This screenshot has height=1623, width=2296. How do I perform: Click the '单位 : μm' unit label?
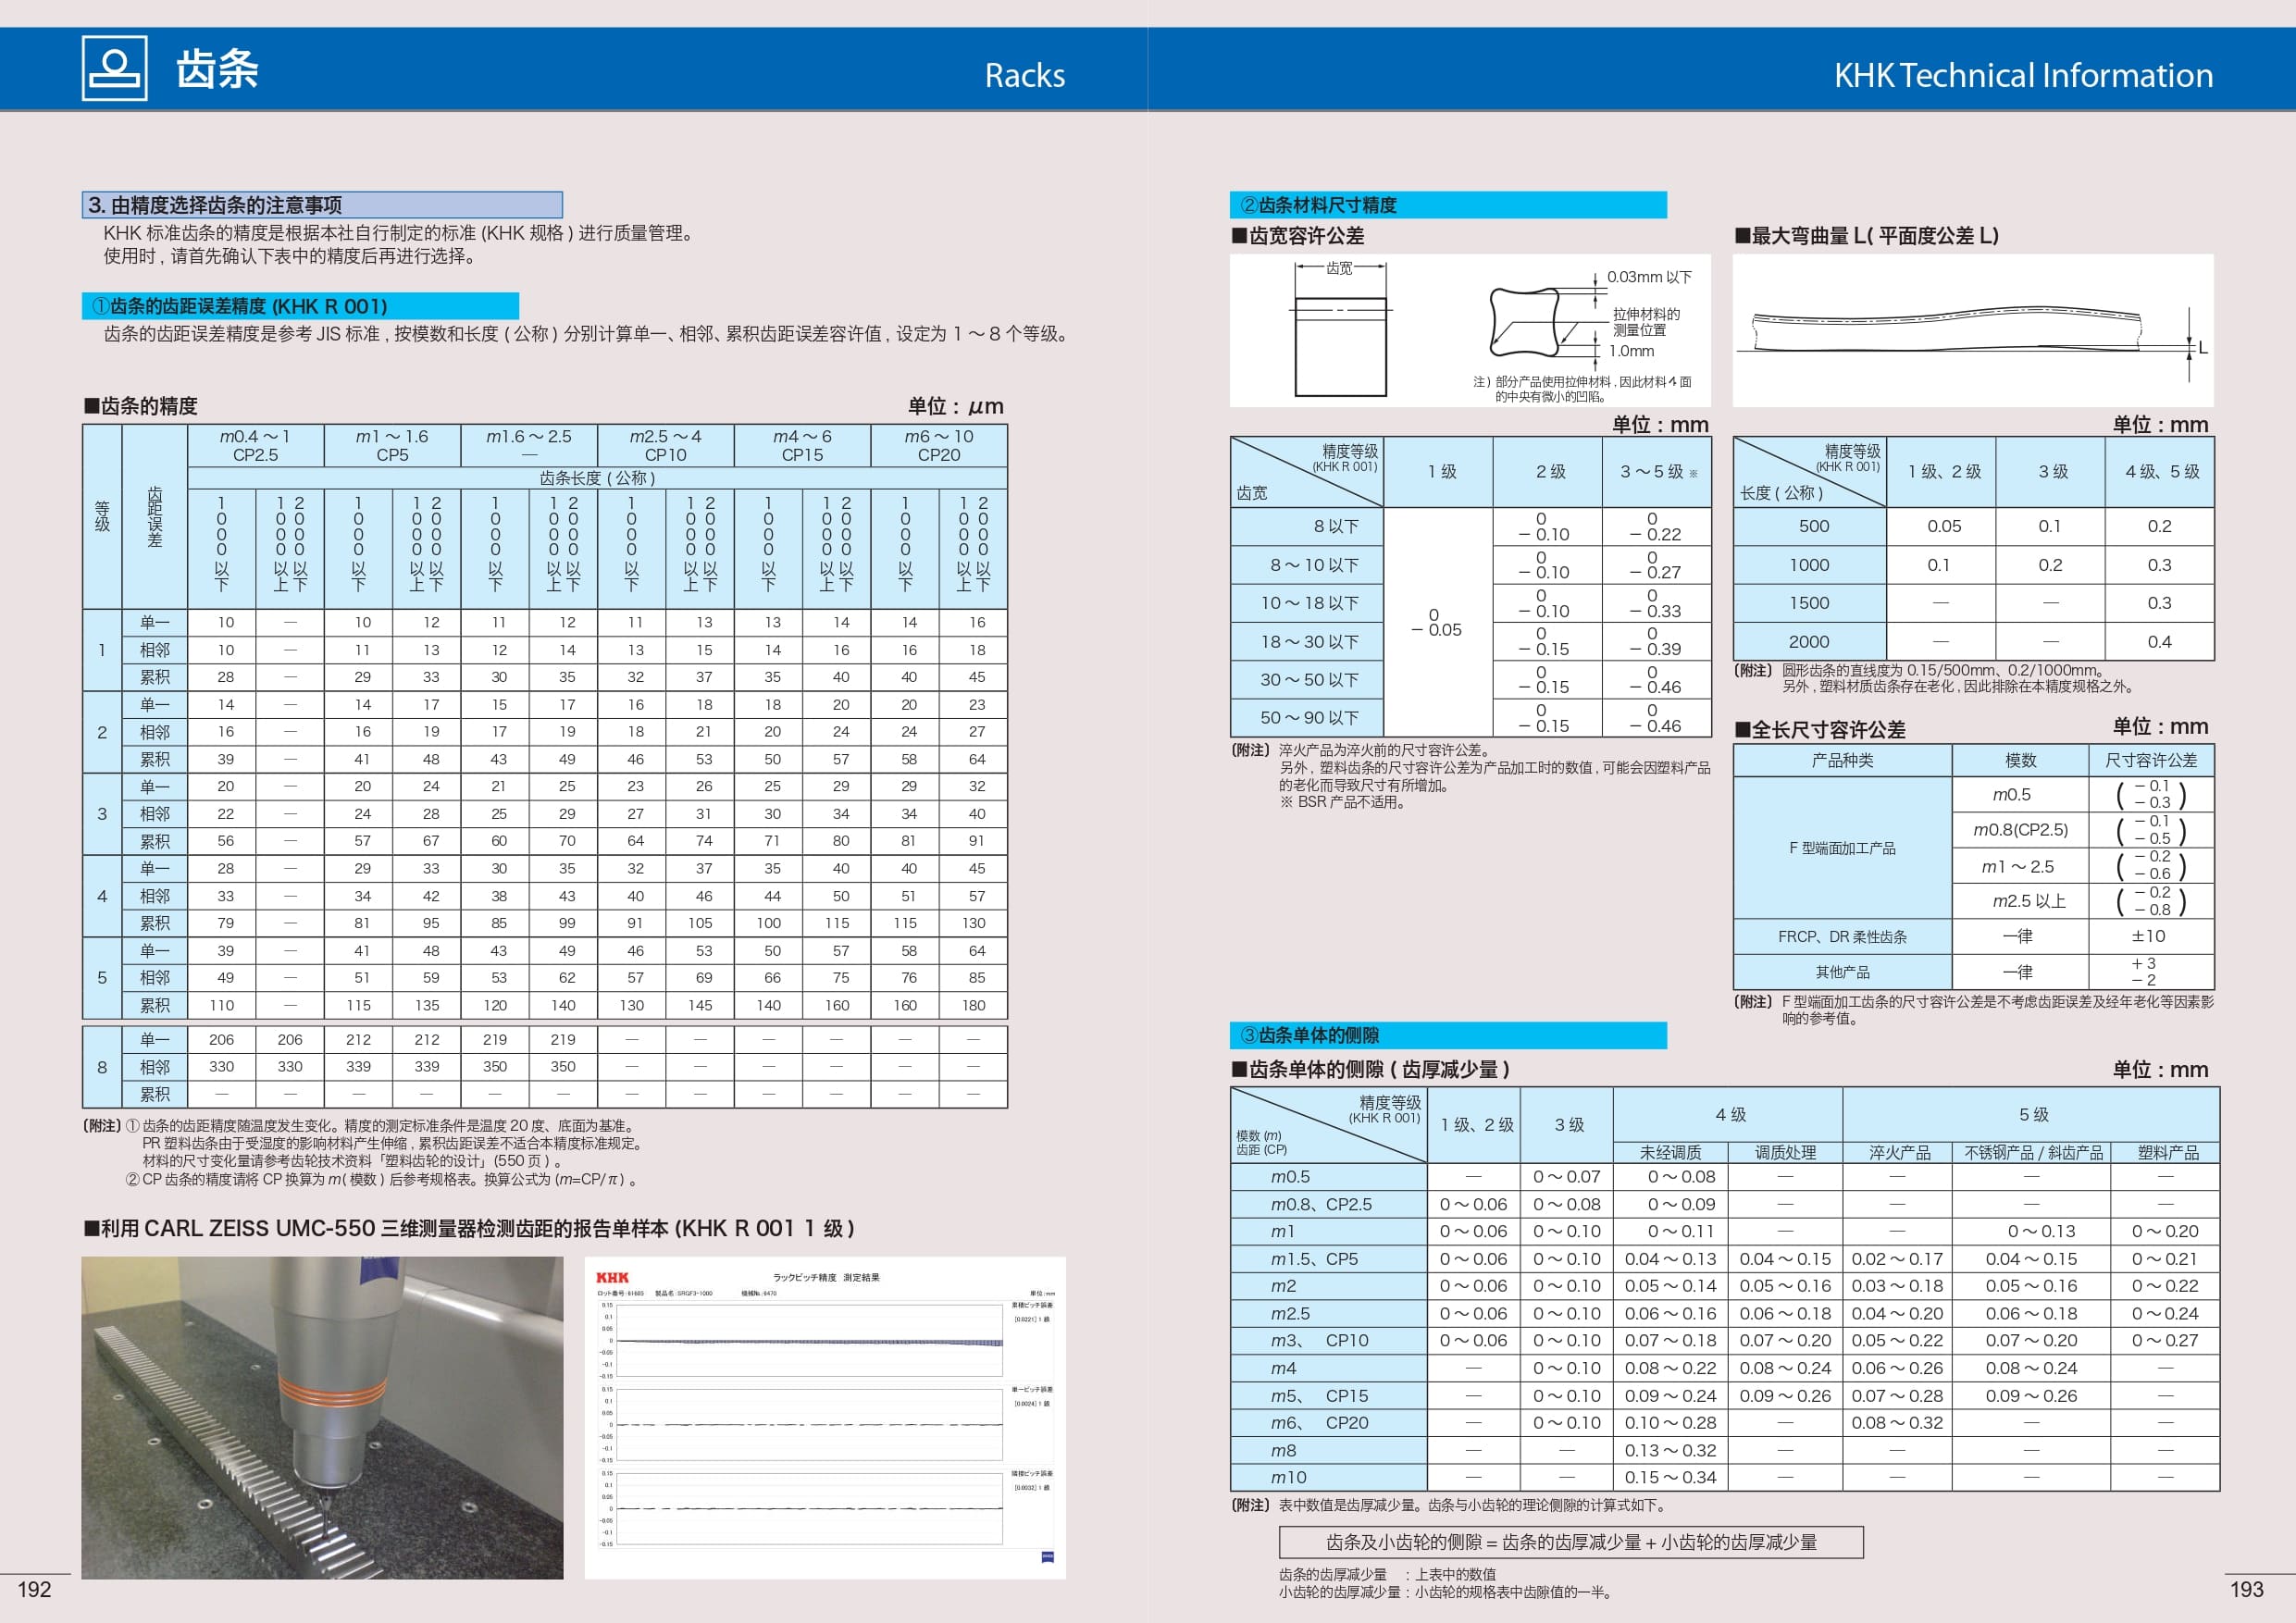coord(955,406)
